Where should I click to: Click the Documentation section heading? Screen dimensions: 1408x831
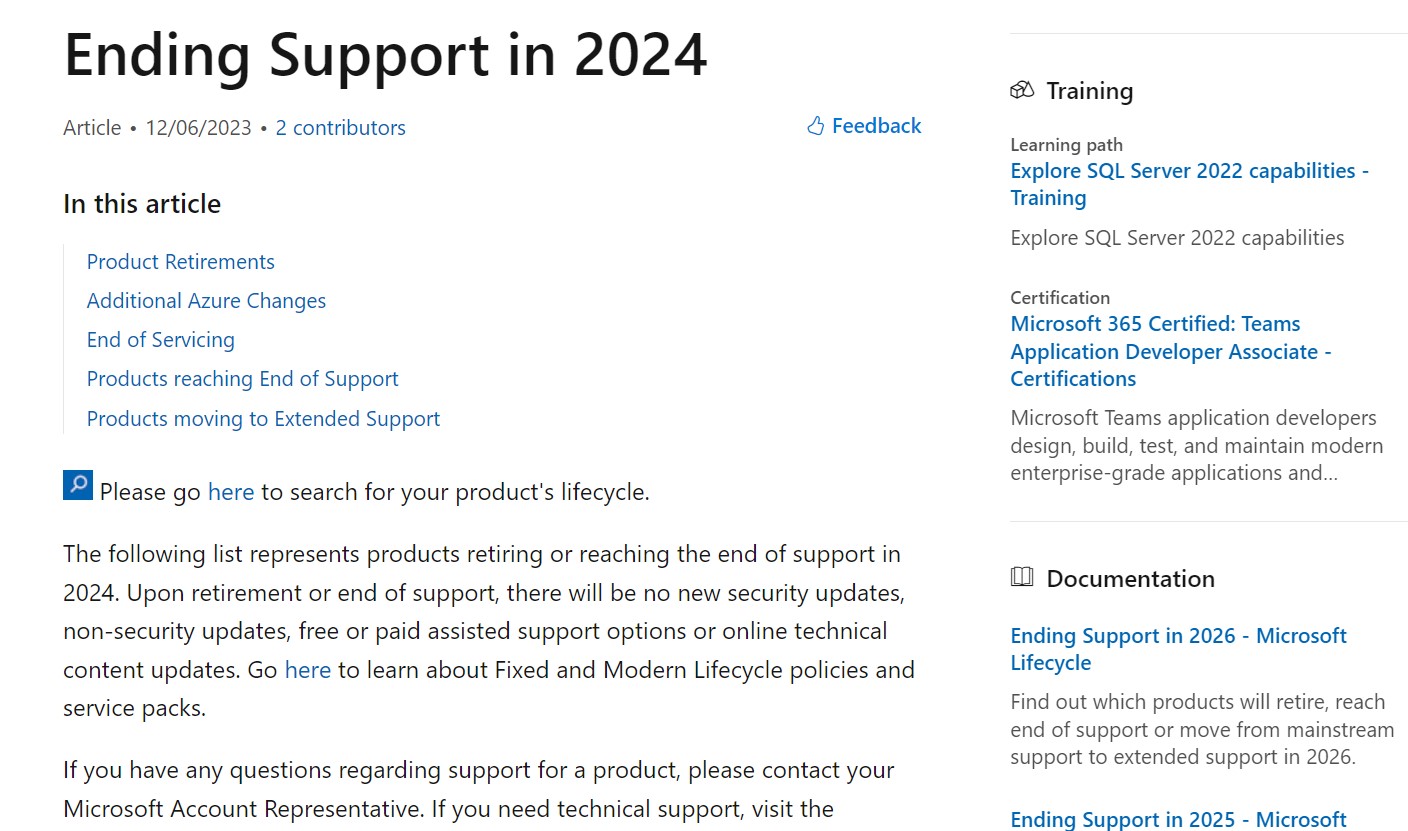[x=1130, y=579]
